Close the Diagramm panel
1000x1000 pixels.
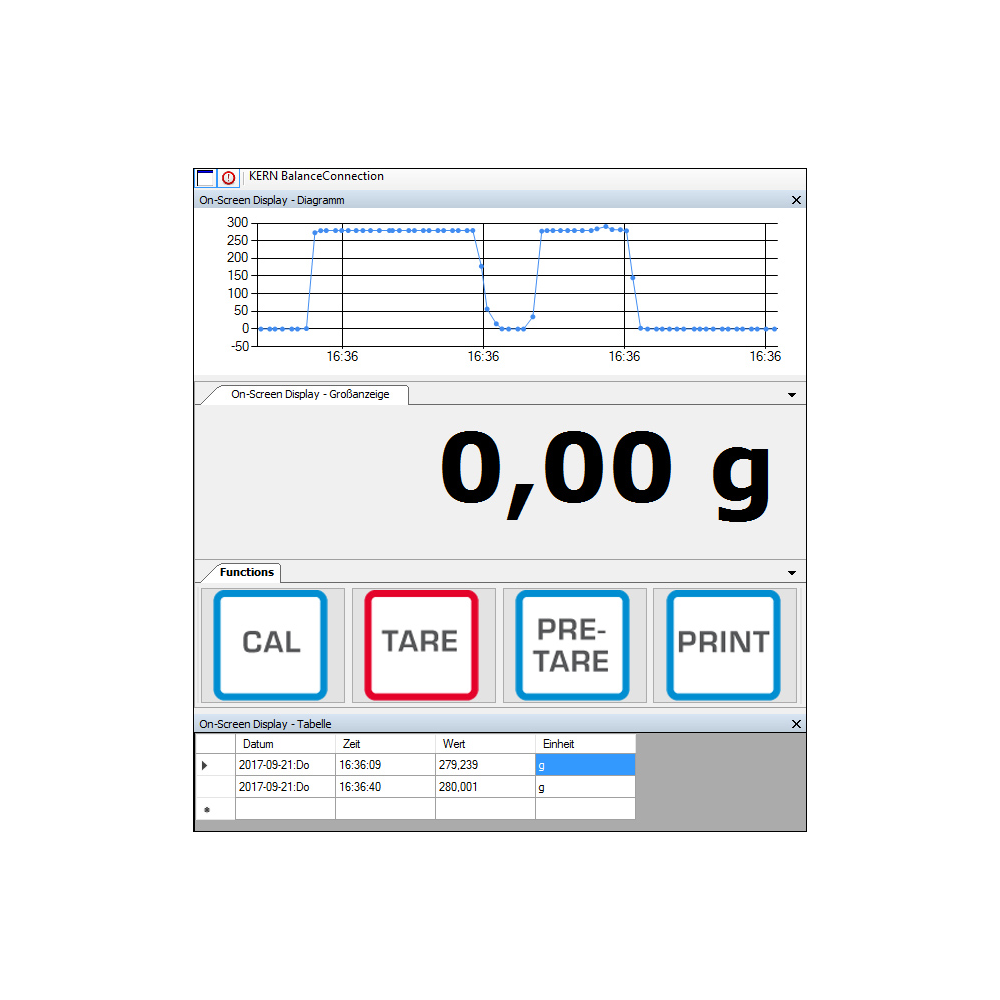point(796,200)
